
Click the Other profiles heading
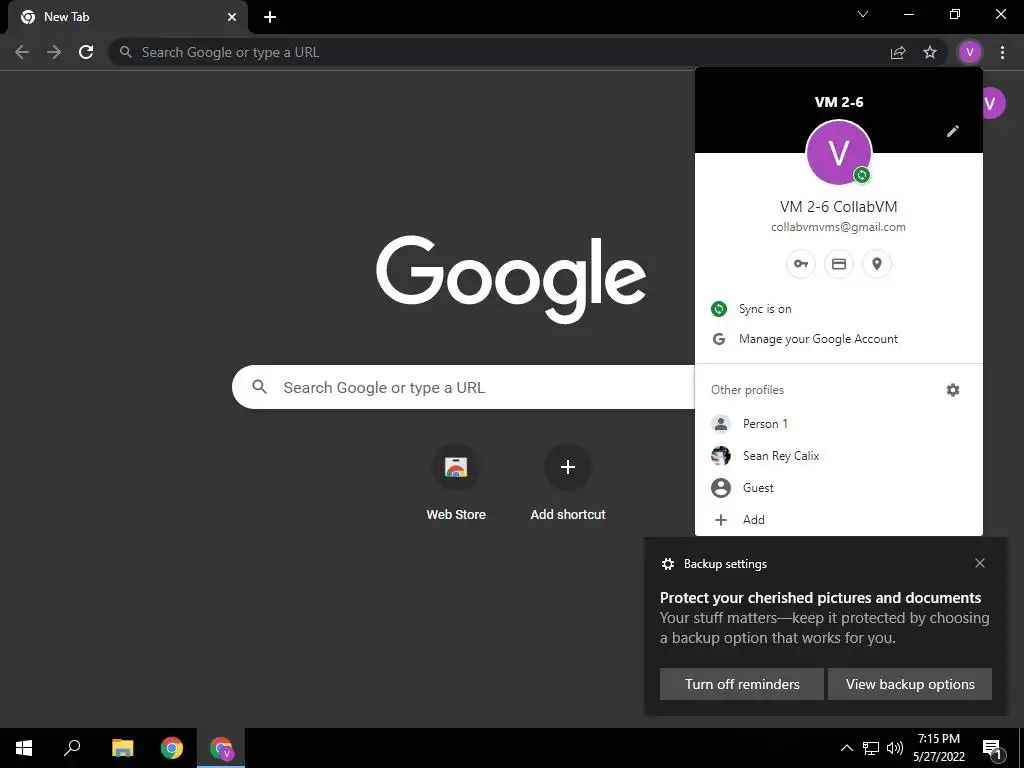pos(747,390)
